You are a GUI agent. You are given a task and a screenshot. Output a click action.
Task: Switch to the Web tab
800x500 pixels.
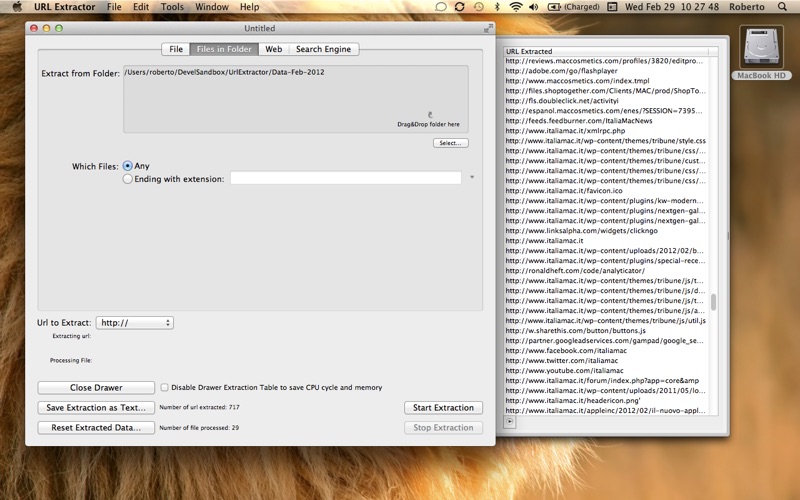point(273,48)
